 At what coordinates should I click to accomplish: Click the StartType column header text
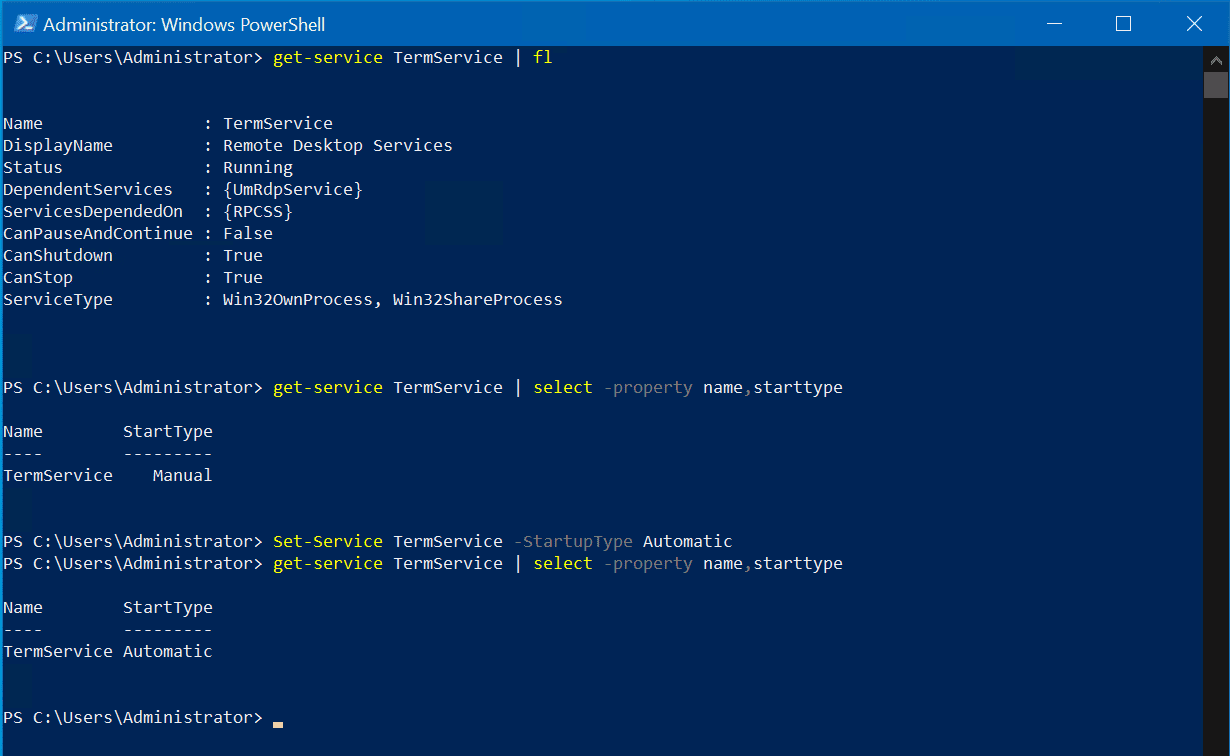click(167, 431)
